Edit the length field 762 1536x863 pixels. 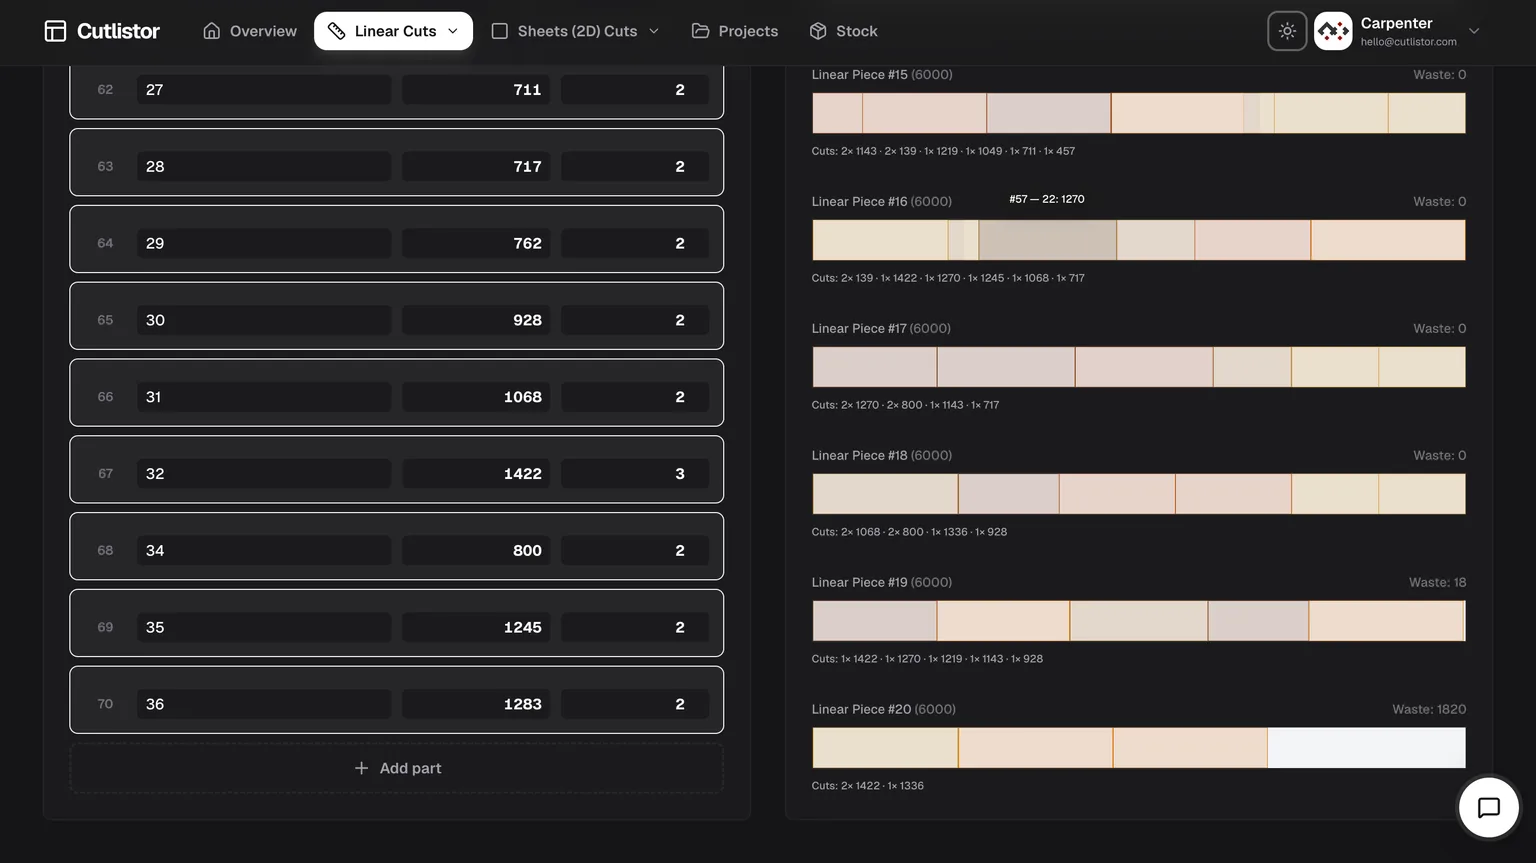476,243
